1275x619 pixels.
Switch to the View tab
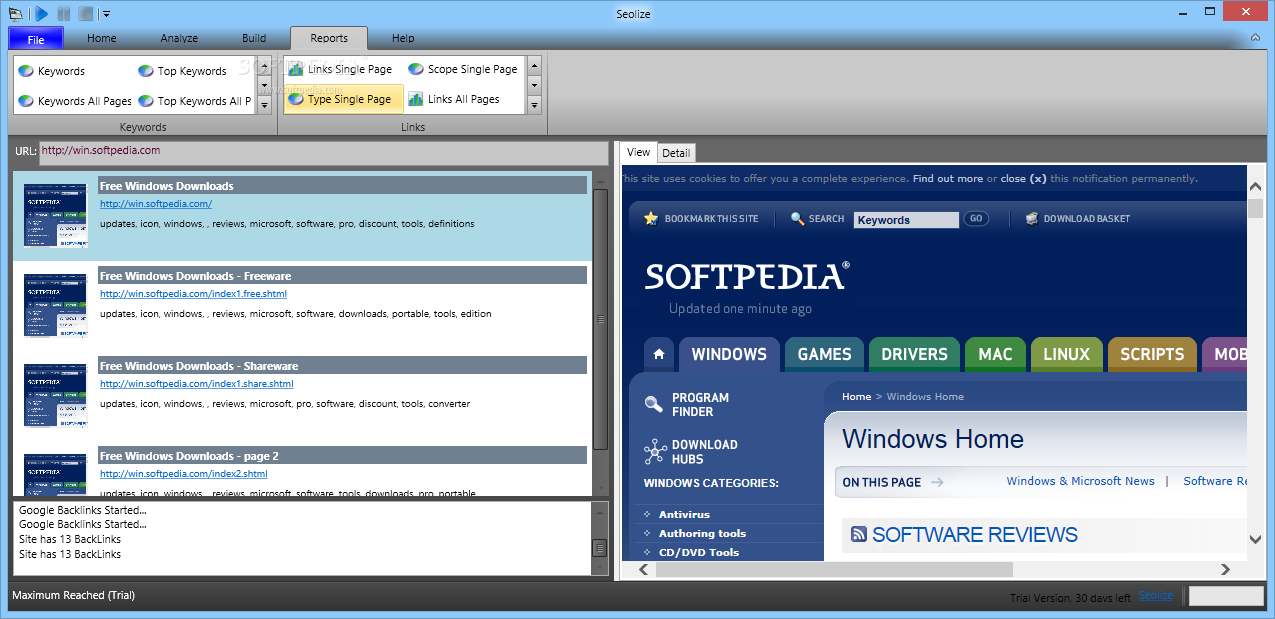coord(638,152)
